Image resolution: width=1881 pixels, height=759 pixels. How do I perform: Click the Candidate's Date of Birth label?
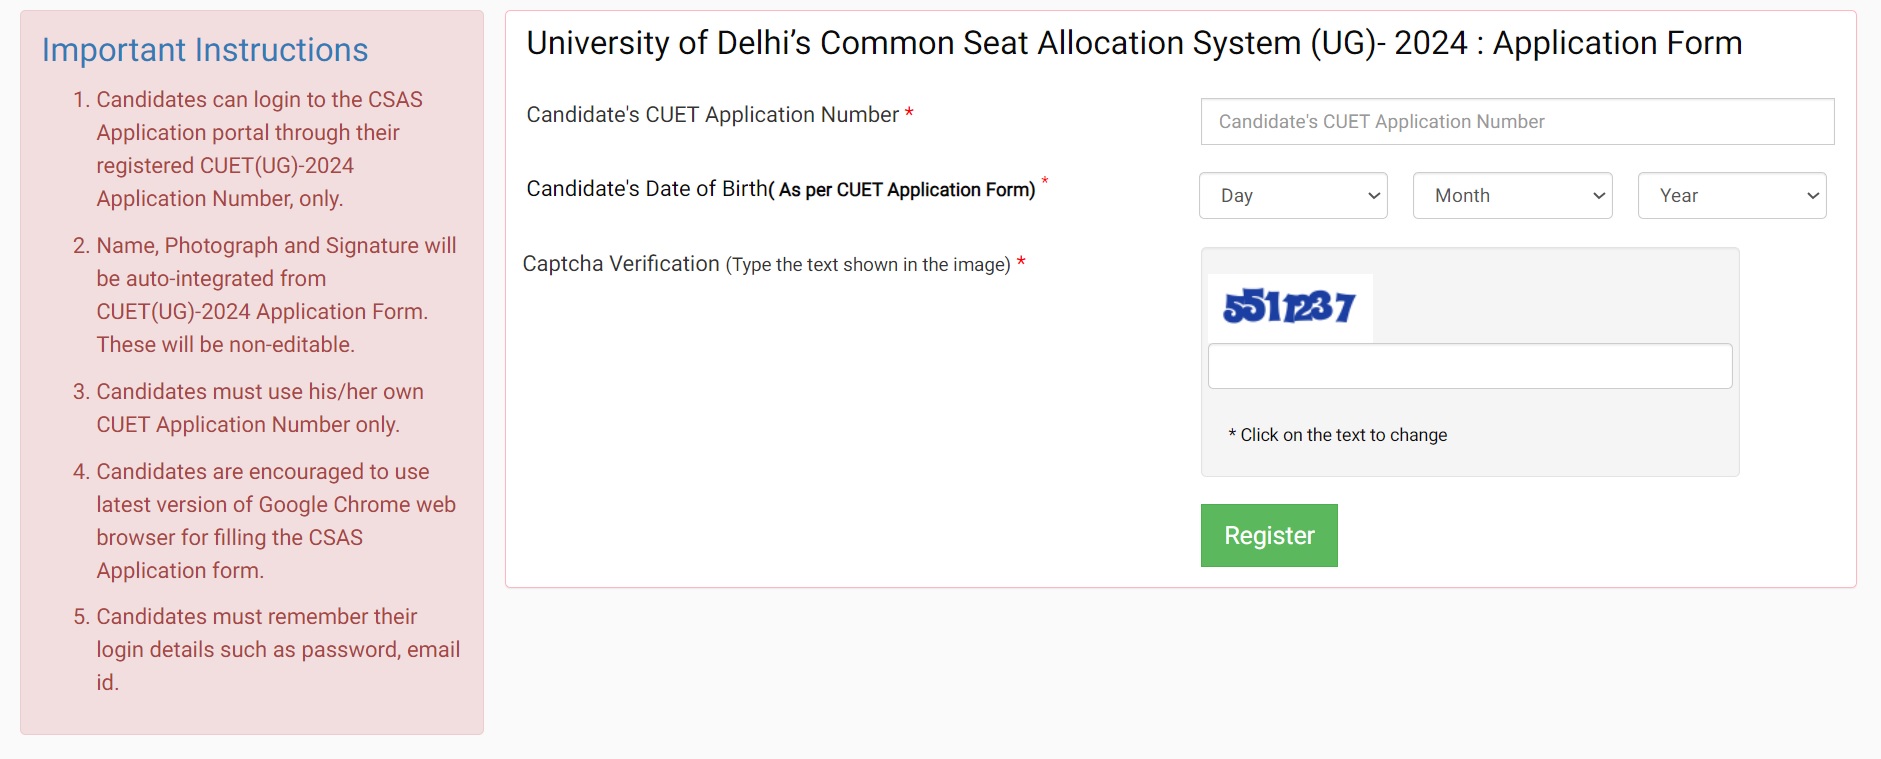pos(646,189)
